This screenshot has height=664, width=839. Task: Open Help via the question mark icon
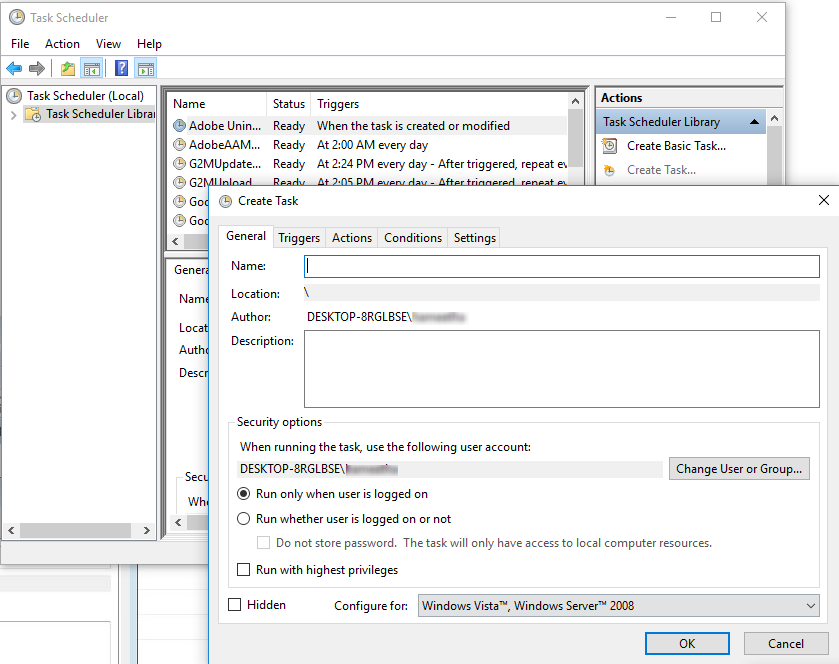click(121, 69)
